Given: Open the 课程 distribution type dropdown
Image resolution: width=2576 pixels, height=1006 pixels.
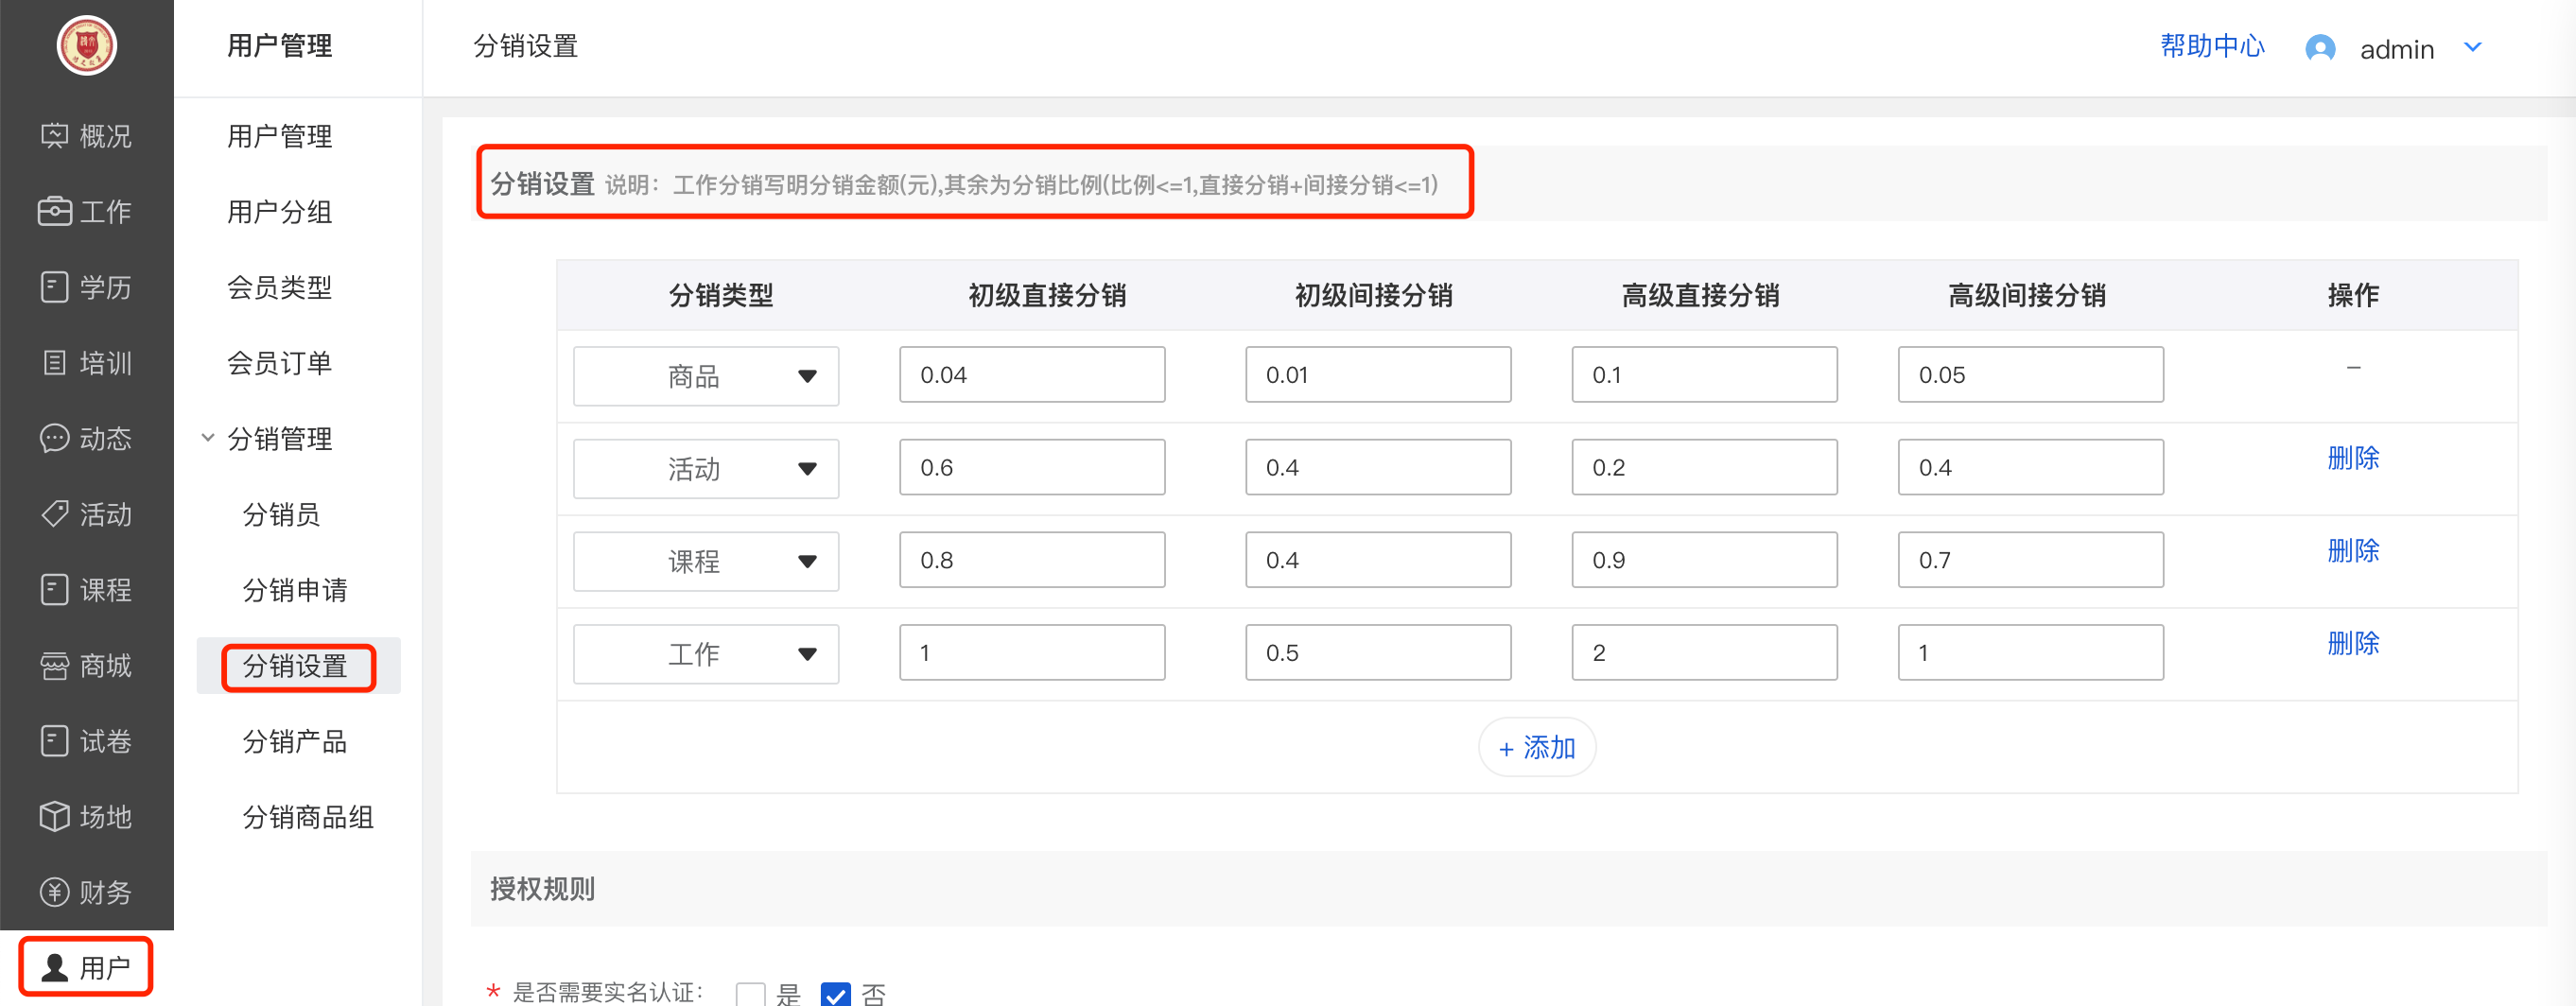Looking at the screenshot, I should [706, 561].
